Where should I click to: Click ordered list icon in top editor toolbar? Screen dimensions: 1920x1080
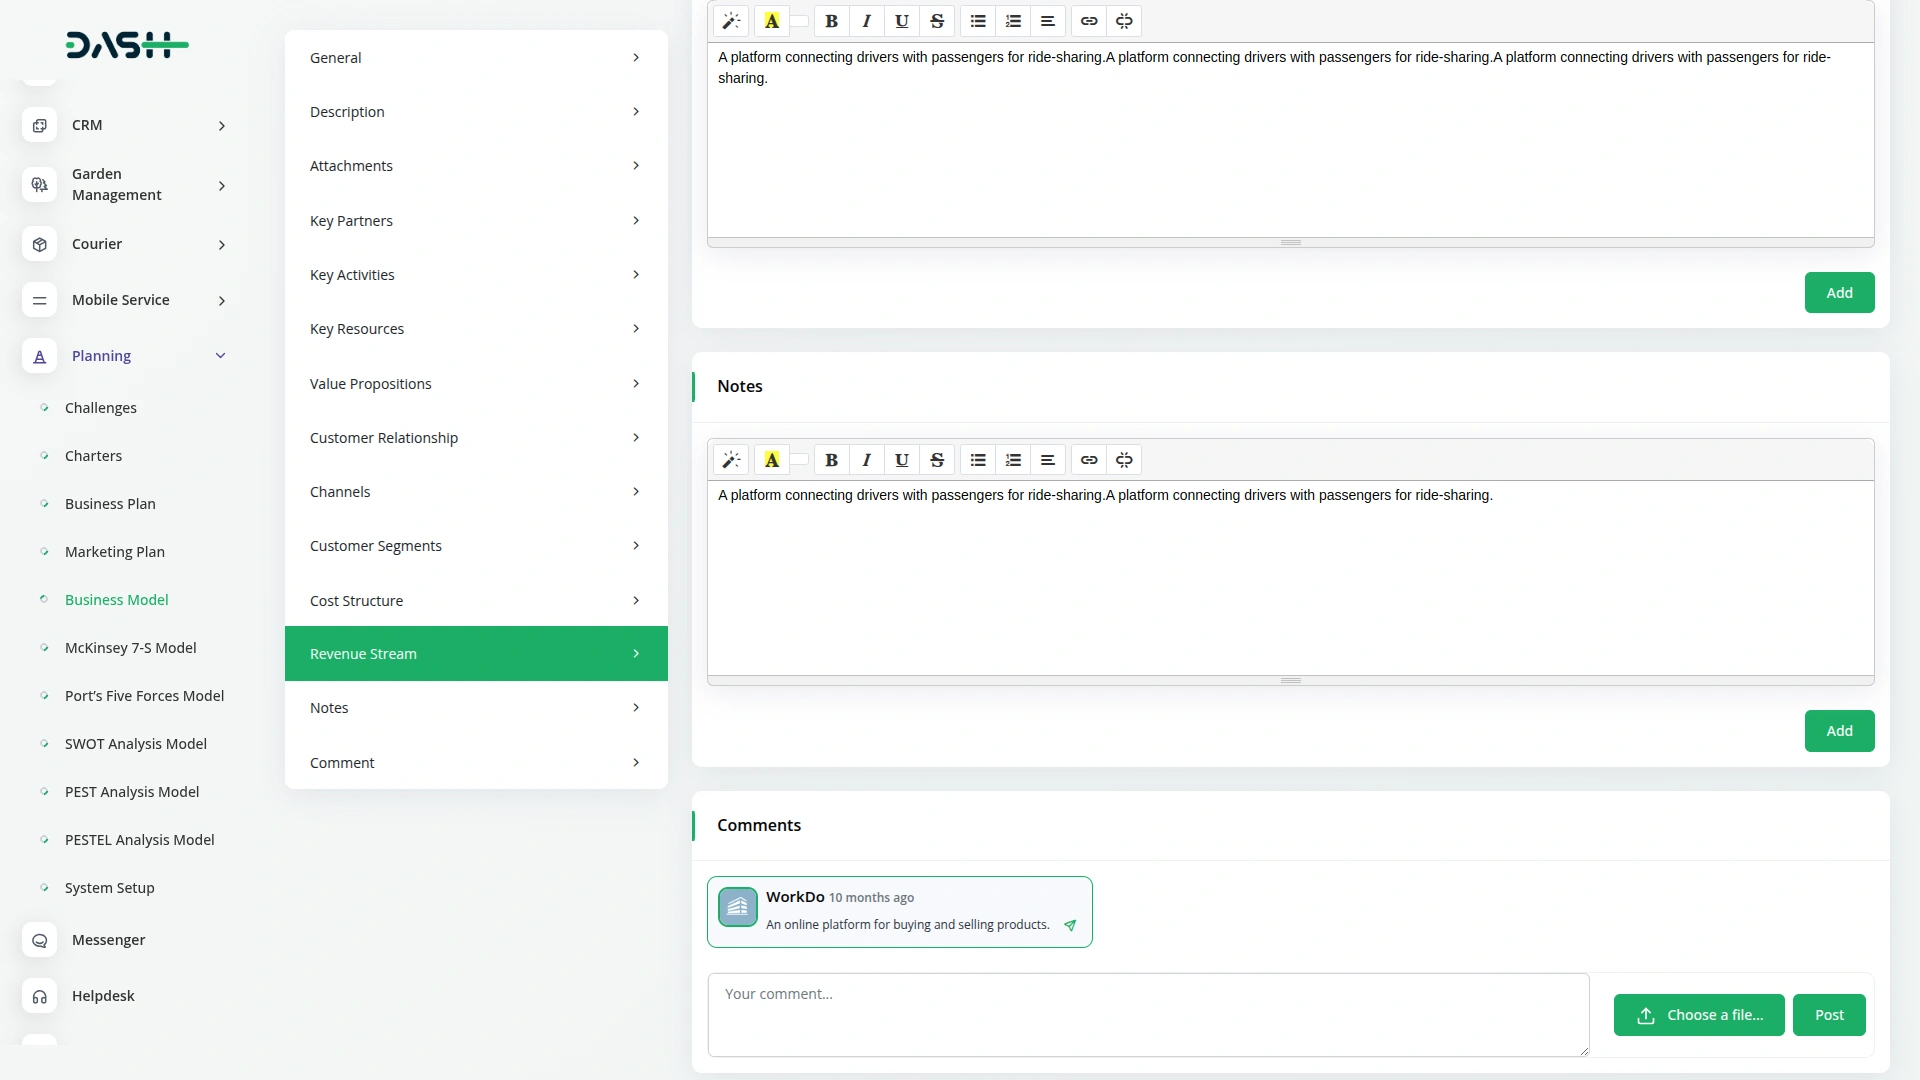[x=1013, y=21]
